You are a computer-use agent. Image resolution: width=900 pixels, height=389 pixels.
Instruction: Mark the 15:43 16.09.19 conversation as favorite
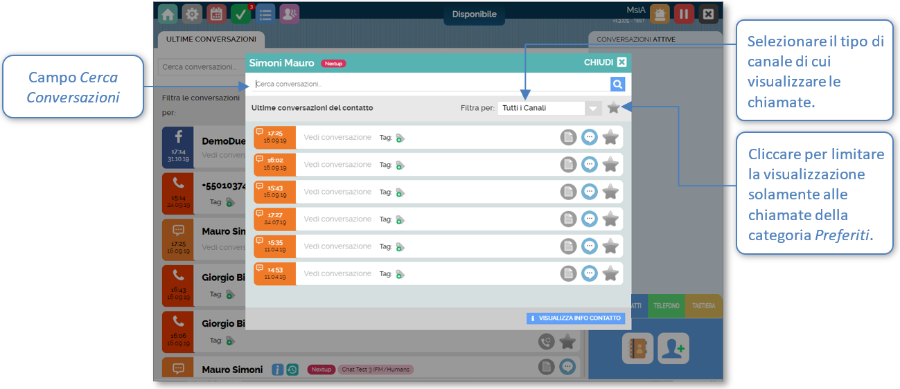tap(611, 192)
